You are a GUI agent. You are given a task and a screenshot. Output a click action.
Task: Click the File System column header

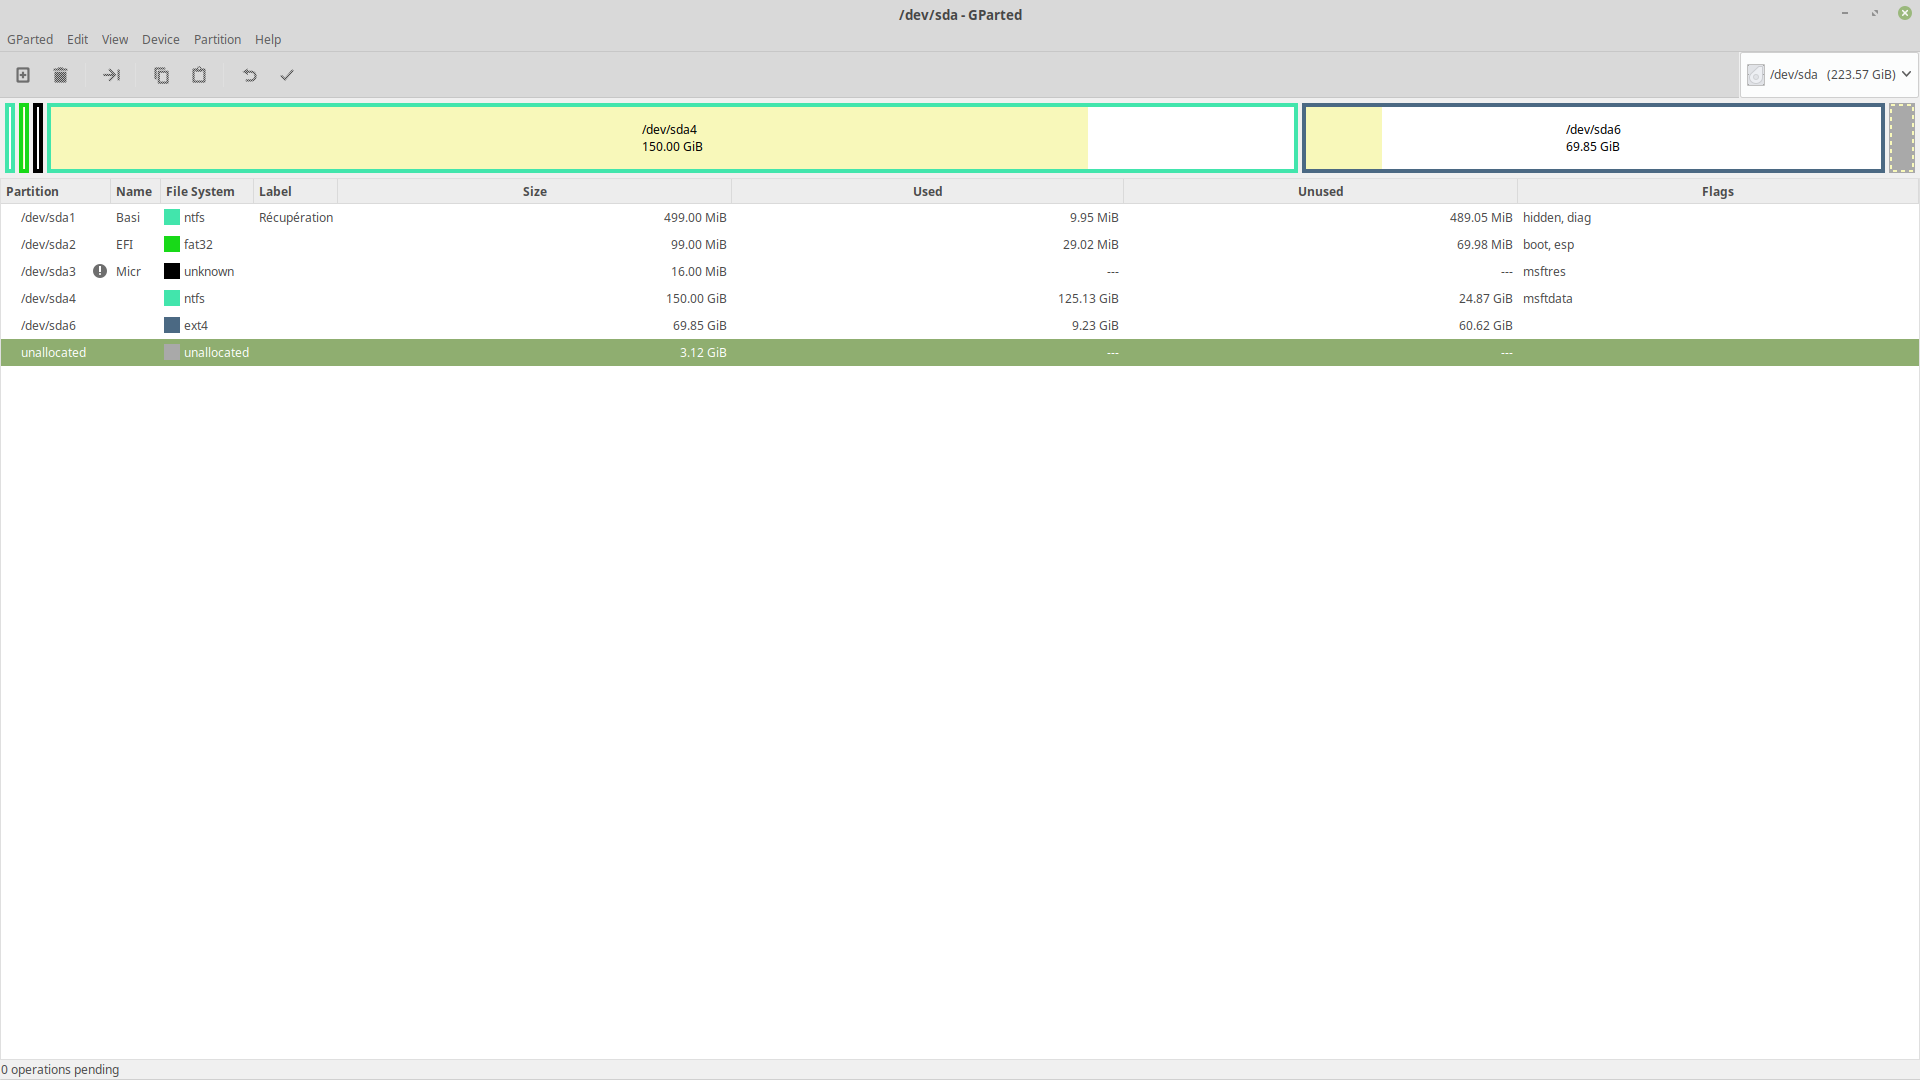click(x=200, y=191)
